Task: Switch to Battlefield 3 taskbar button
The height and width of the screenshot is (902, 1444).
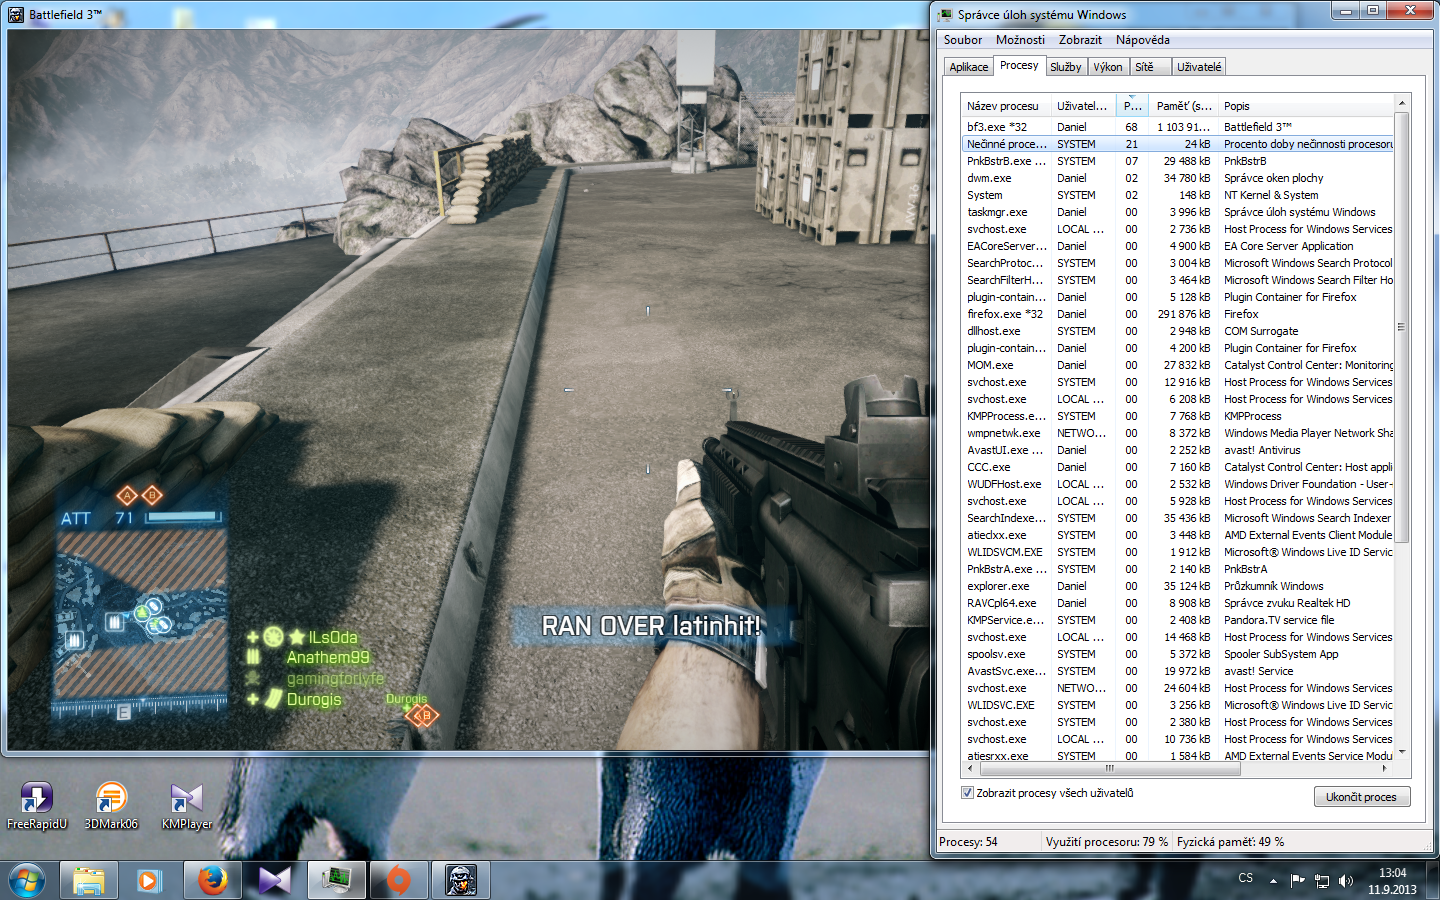Action: pyautogui.click(x=460, y=881)
